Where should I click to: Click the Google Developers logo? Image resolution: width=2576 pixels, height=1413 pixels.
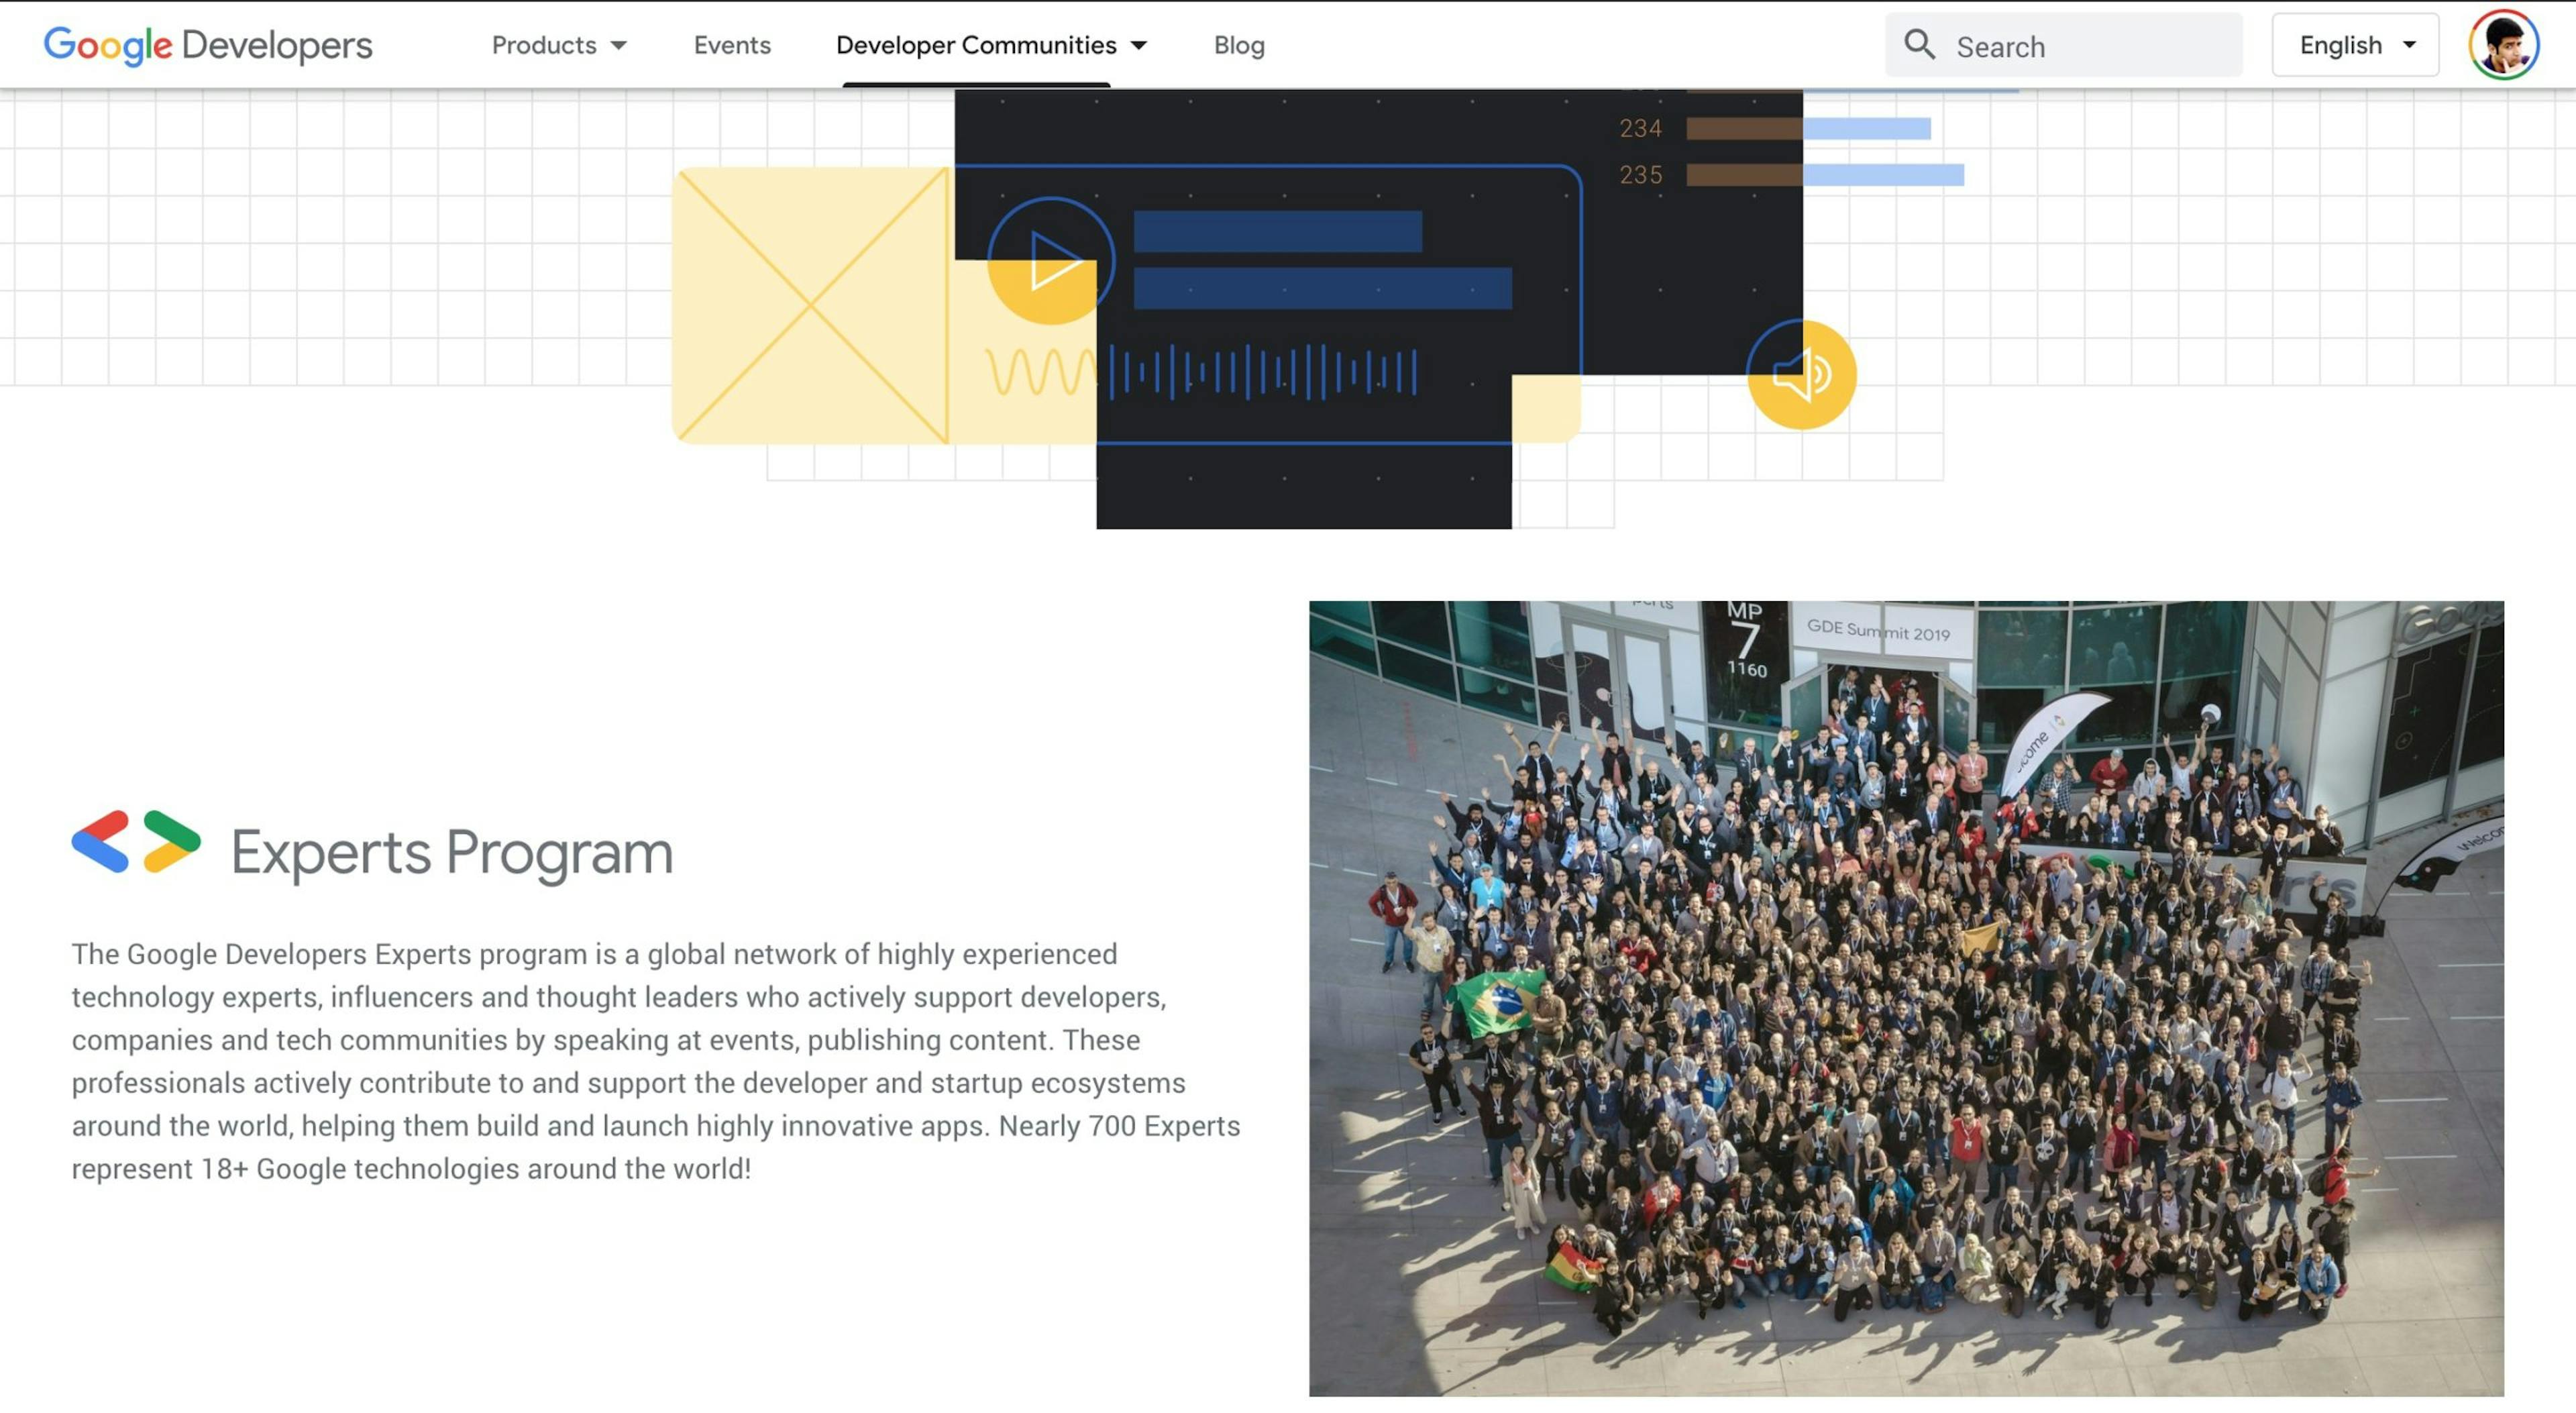[x=208, y=45]
